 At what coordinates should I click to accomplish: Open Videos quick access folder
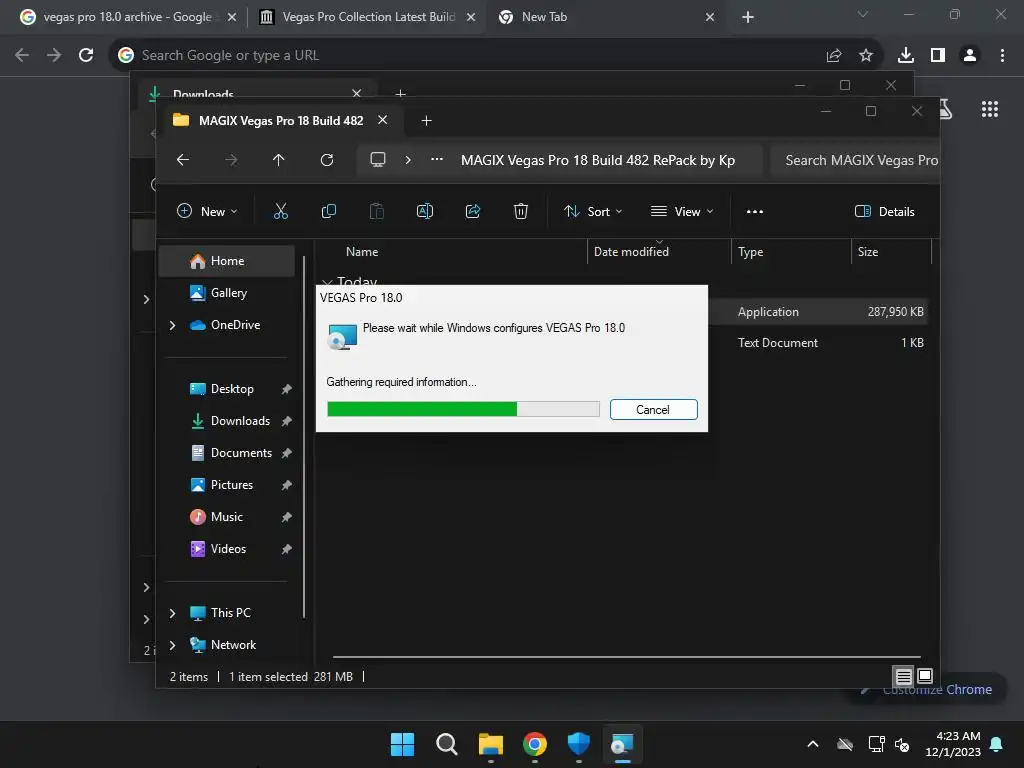tap(227, 549)
